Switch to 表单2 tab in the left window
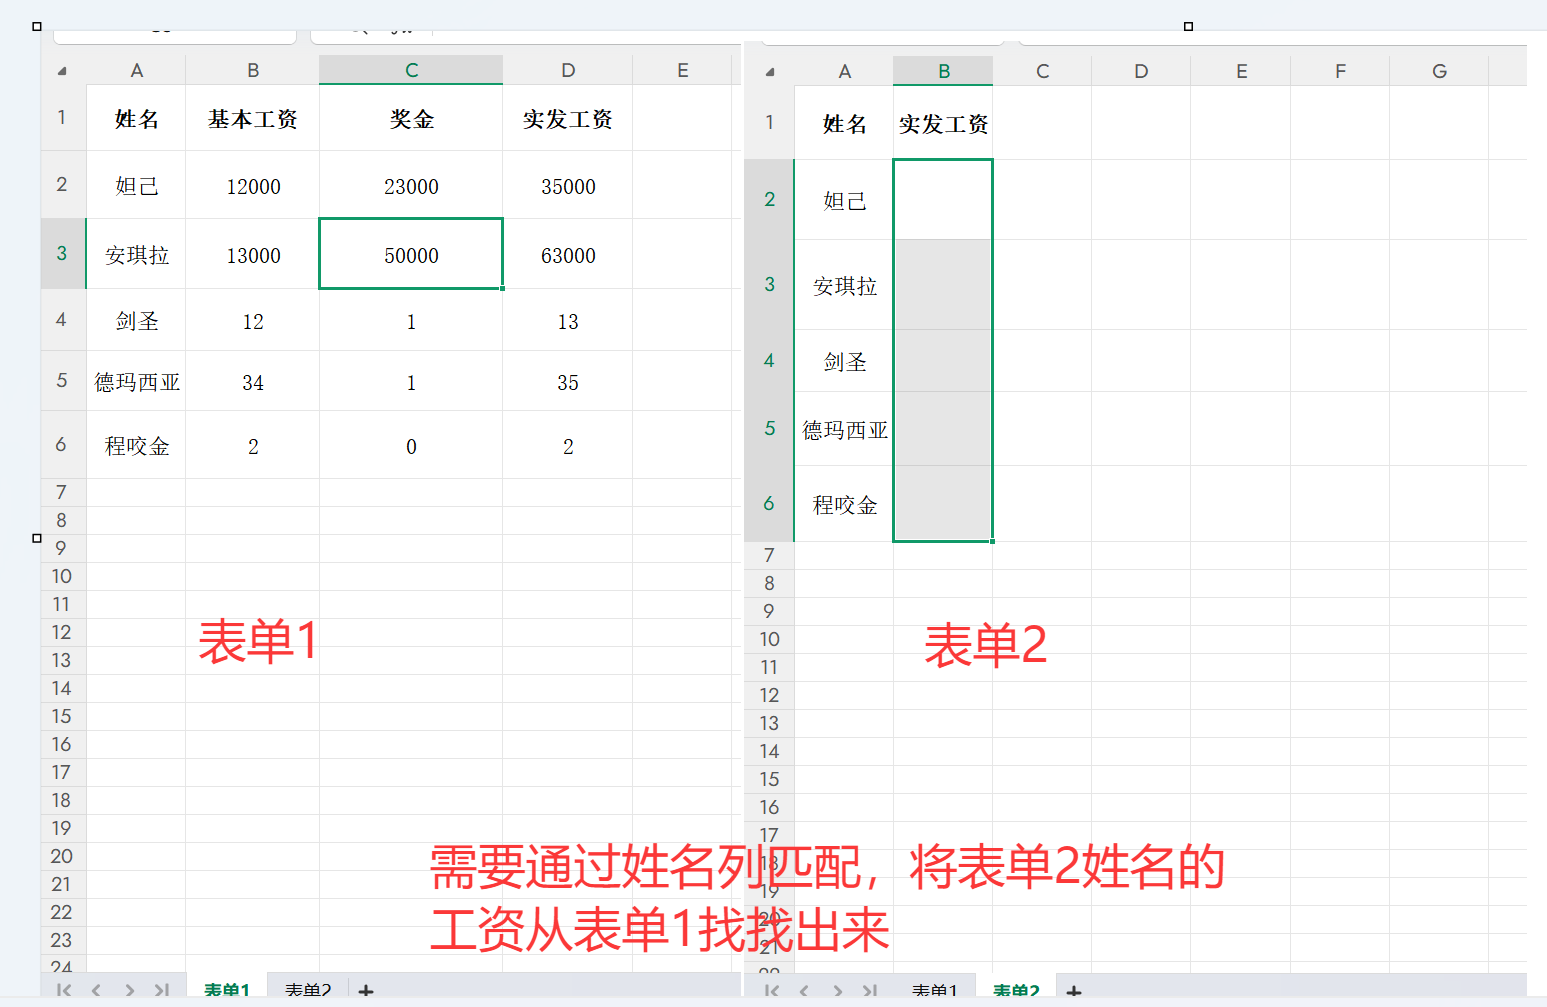Screen dimensions: 1547x1007 click(308, 989)
